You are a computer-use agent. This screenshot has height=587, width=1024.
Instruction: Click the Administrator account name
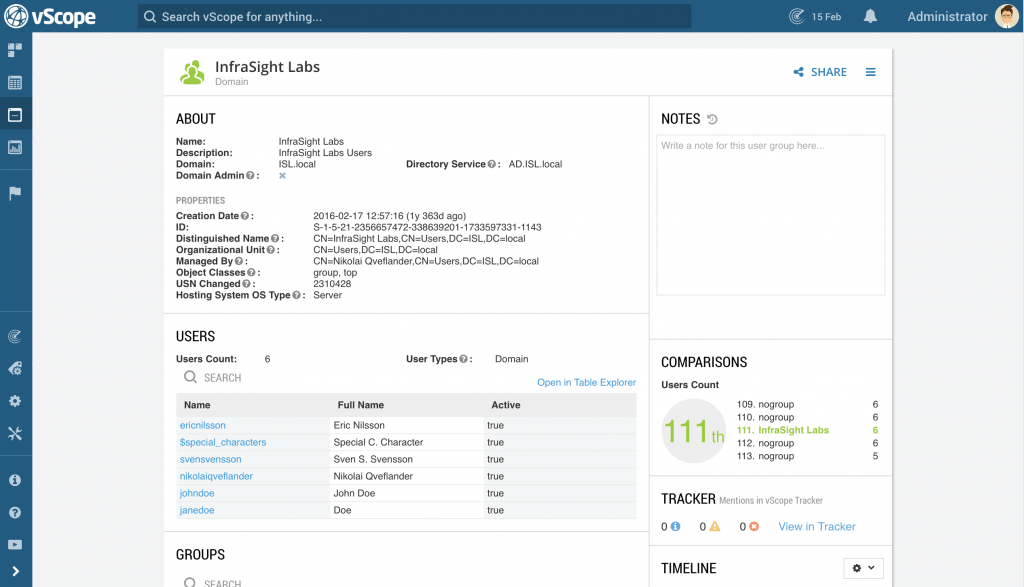click(947, 16)
